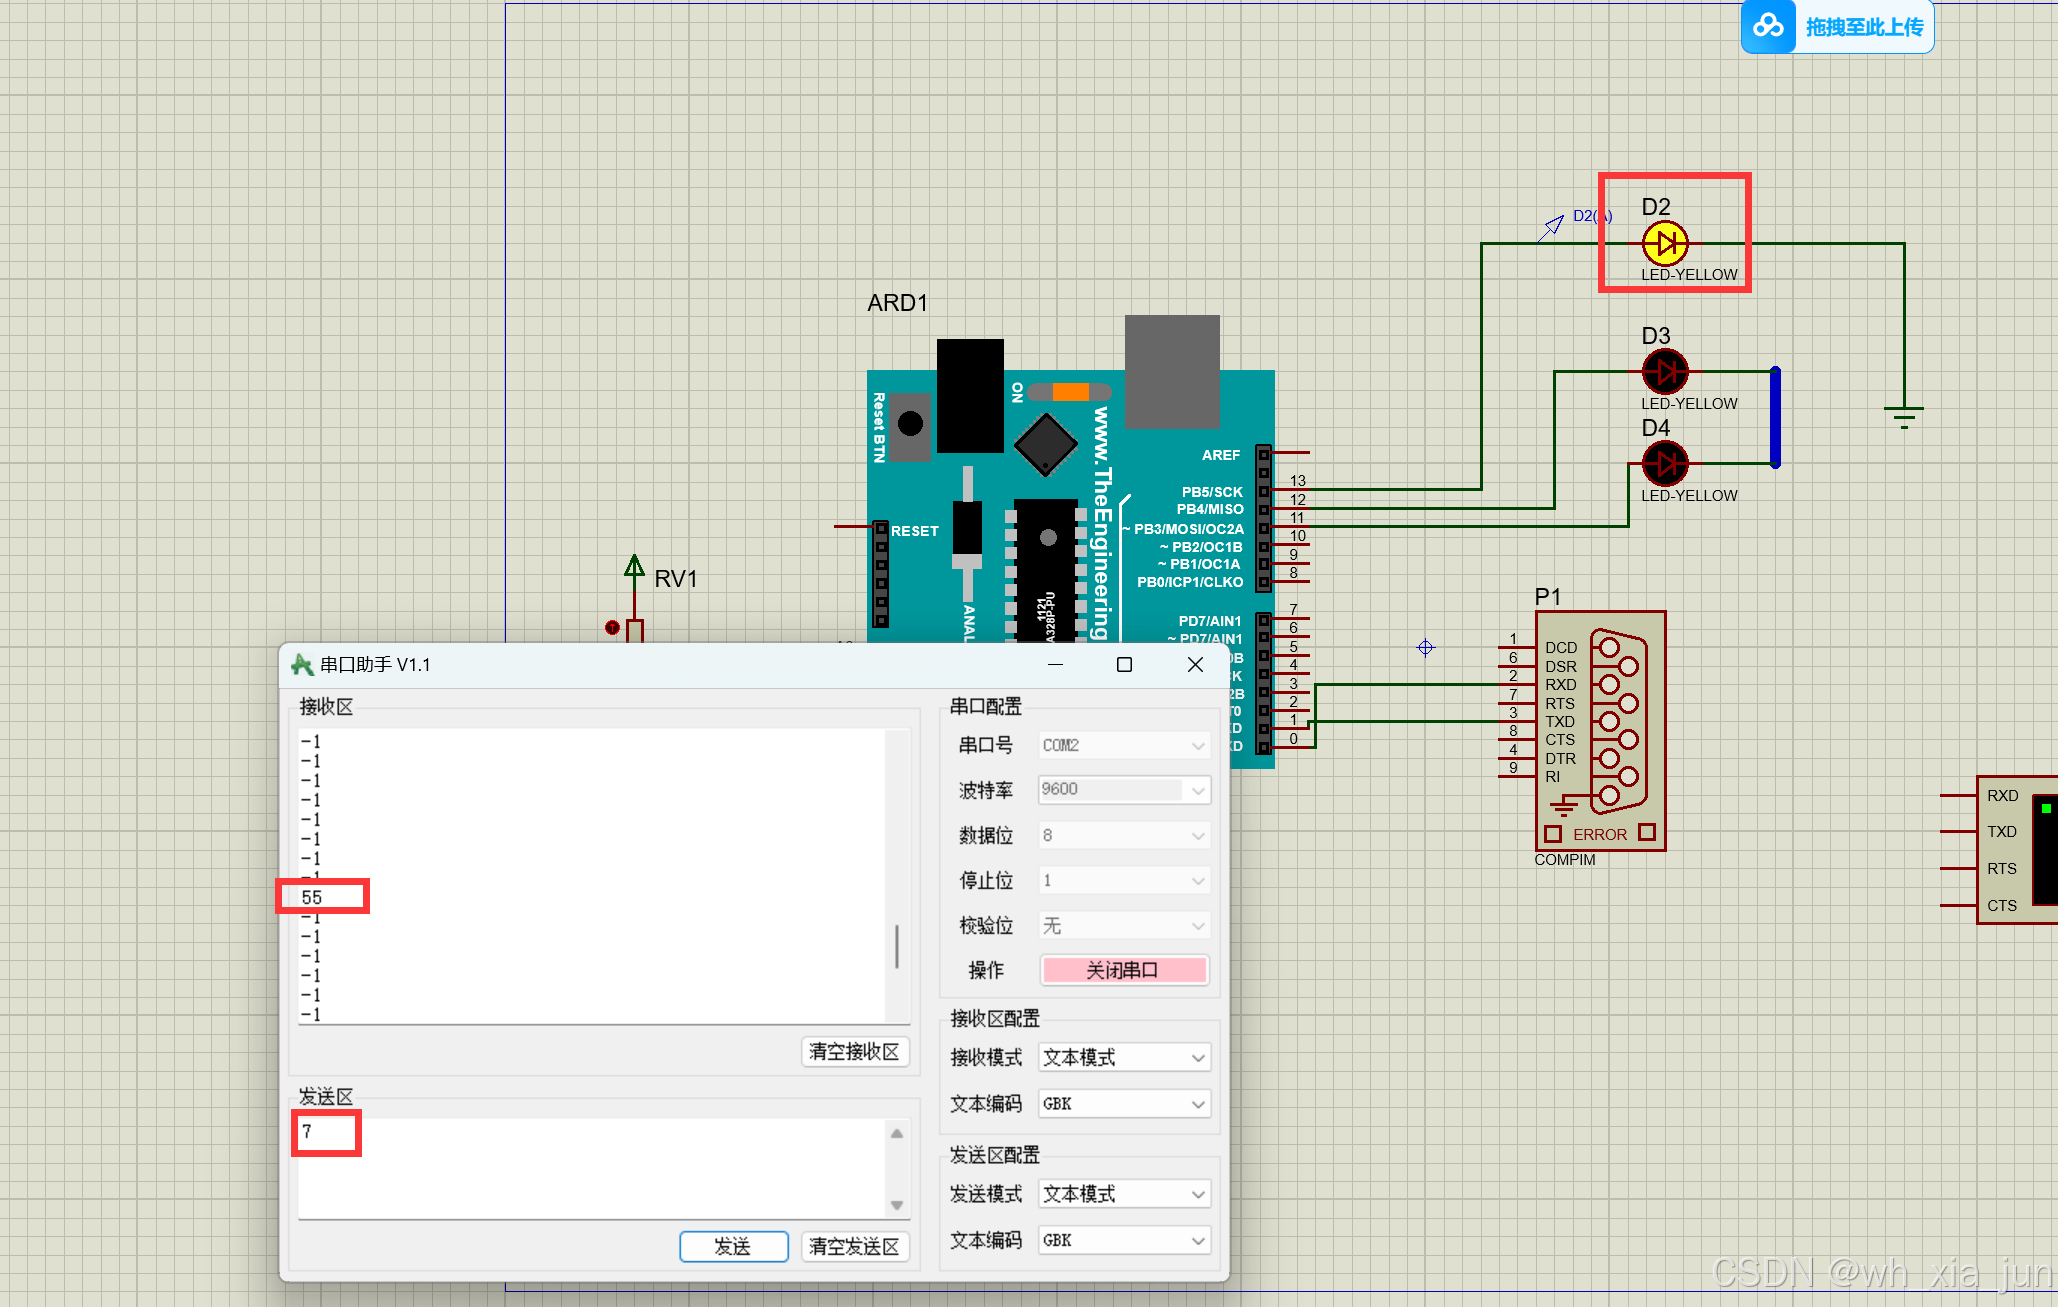
Task: Expand the send area GBK encoding dropdown
Action: (1123, 1240)
